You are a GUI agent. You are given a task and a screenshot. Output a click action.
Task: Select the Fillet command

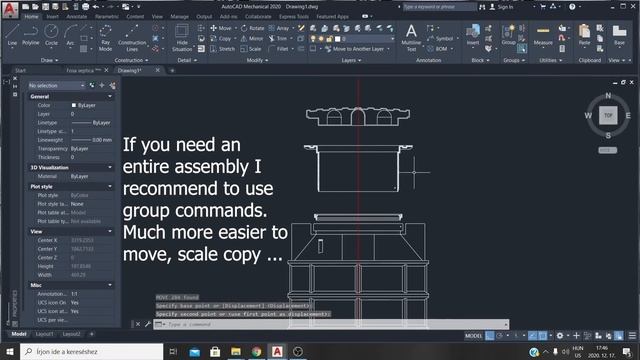(279, 49)
